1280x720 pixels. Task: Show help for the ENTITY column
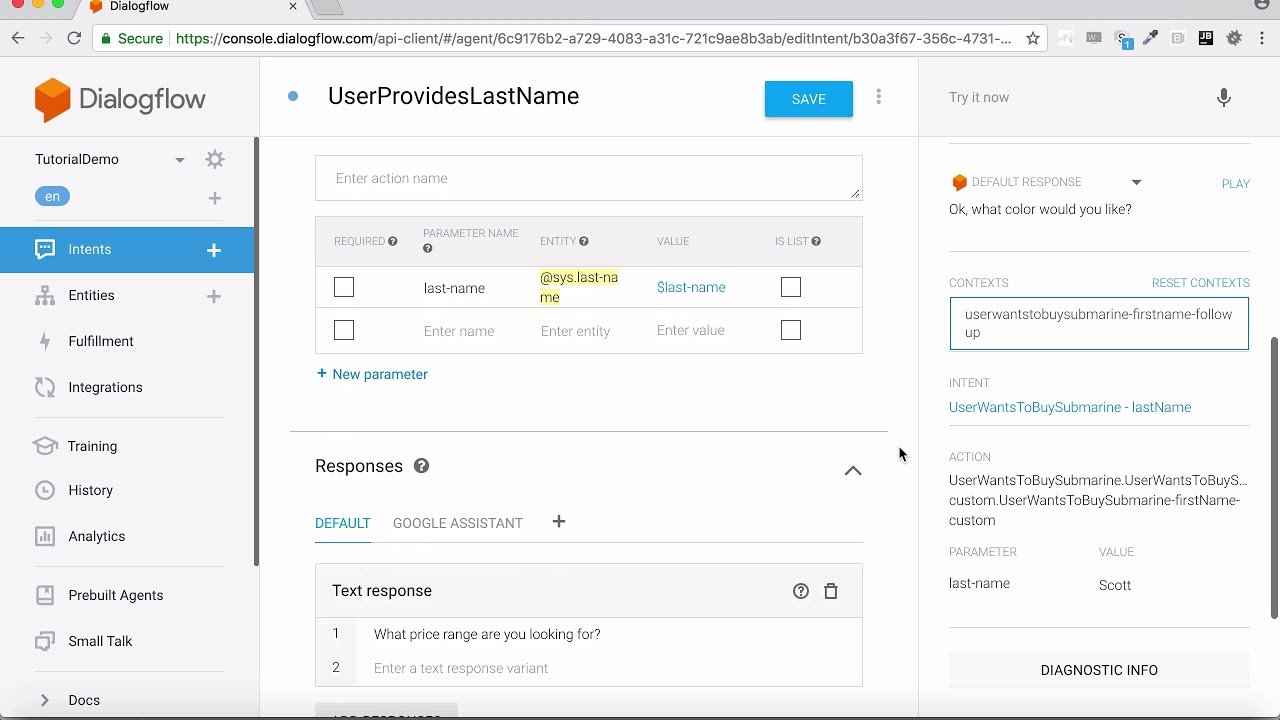click(x=584, y=241)
